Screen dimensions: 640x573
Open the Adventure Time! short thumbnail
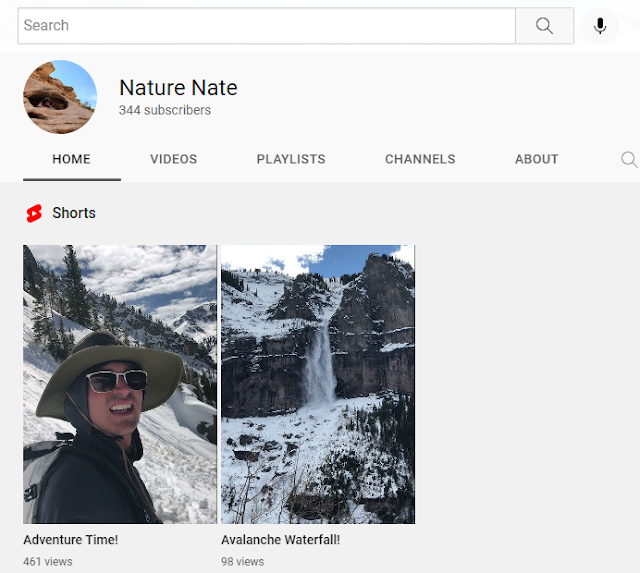point(120,384)
